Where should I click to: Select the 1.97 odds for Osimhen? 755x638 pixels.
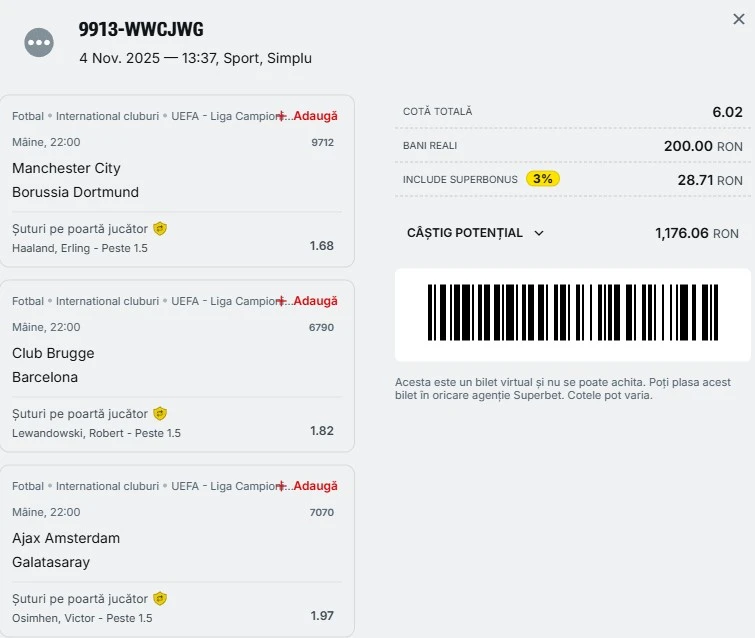coord(322,616)
